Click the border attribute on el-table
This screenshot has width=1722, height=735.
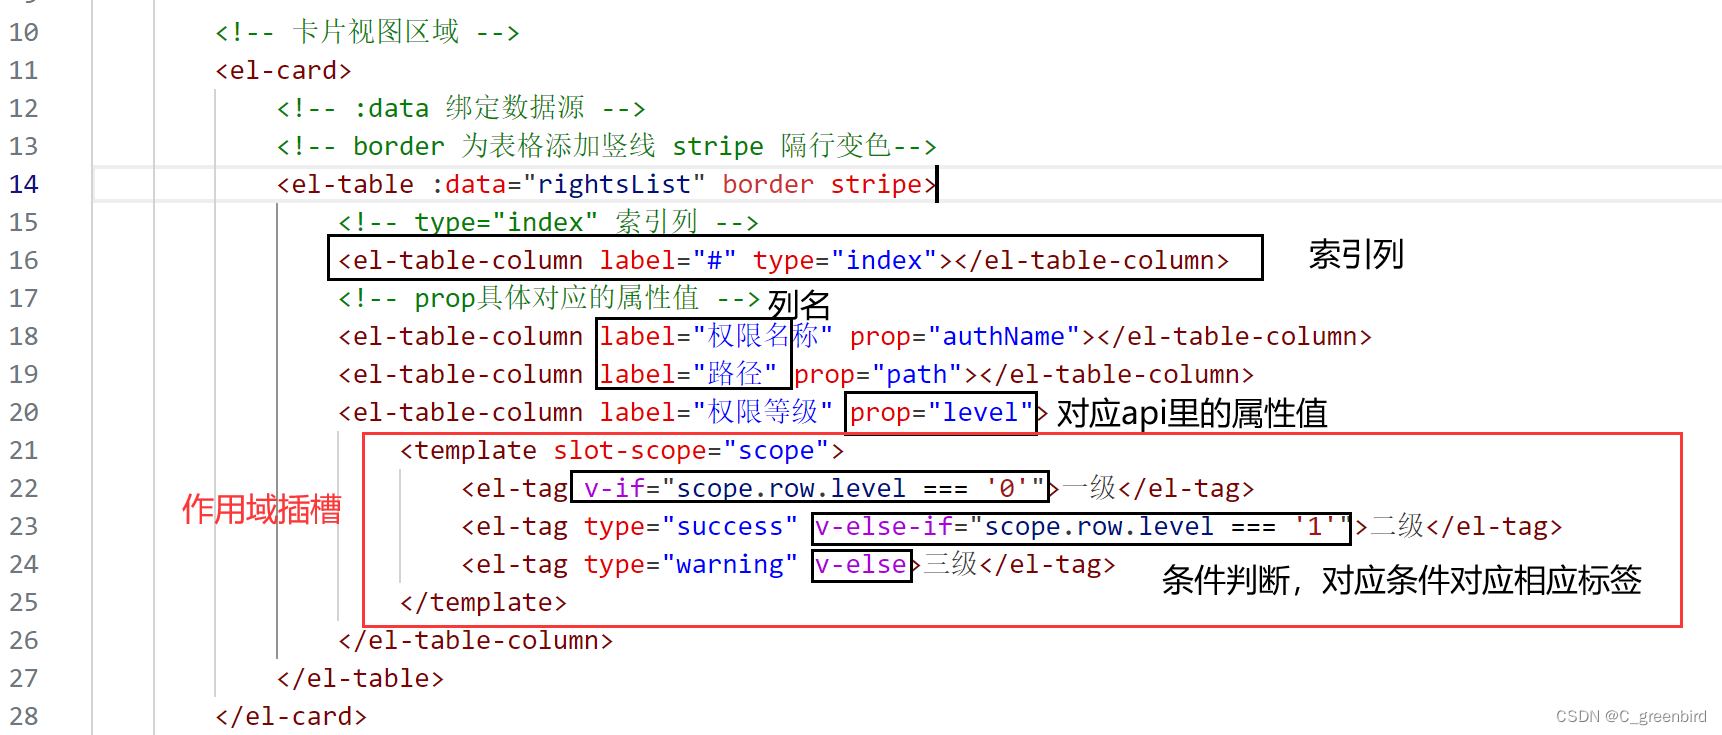[x=768, y=185]
